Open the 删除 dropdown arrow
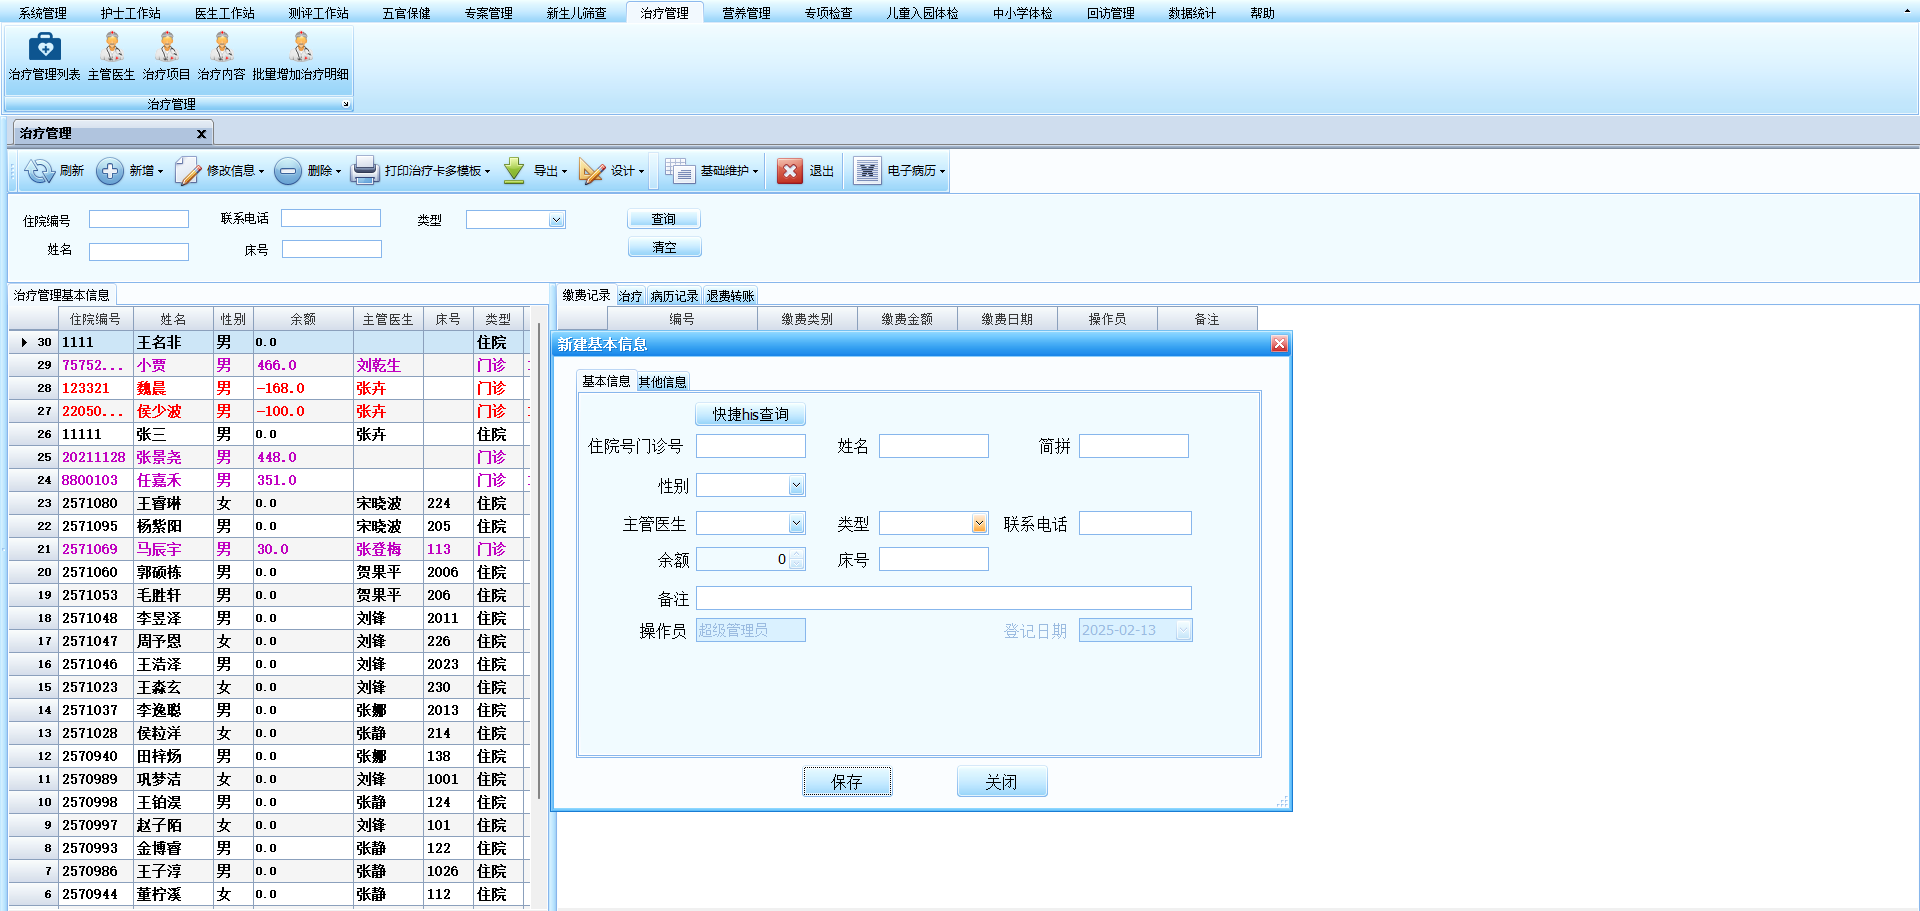The height and width of the screenshot is (911, 1920). [x=339, y=172]
